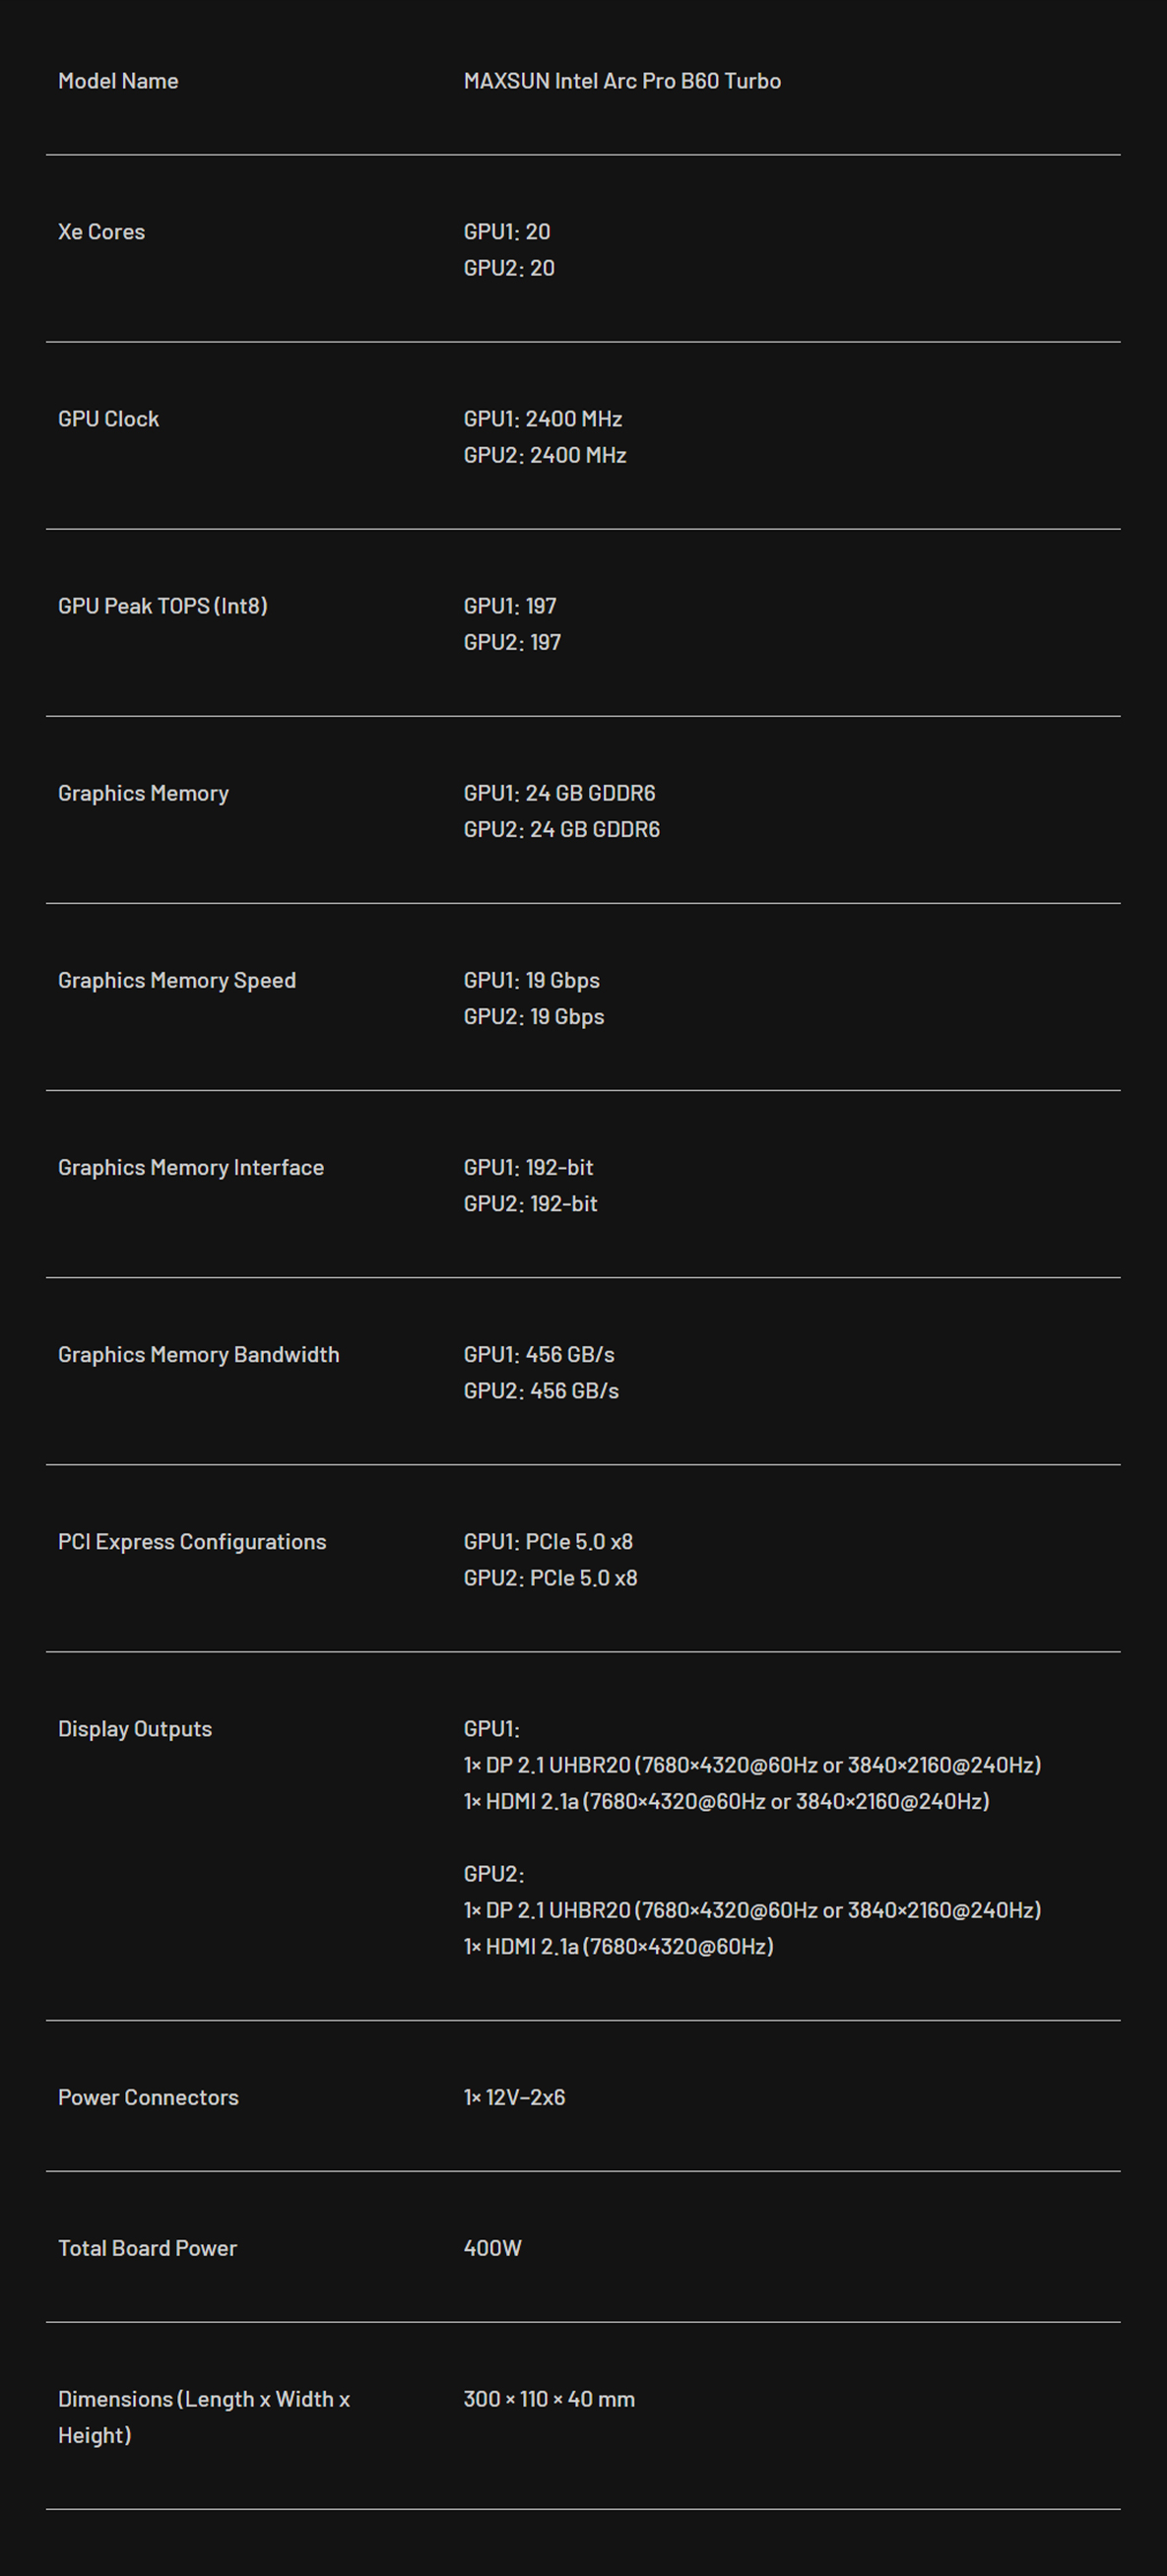Click the 400W Total Board Power value
Screen dimensions: 1167x2576
coord(492,2248)
